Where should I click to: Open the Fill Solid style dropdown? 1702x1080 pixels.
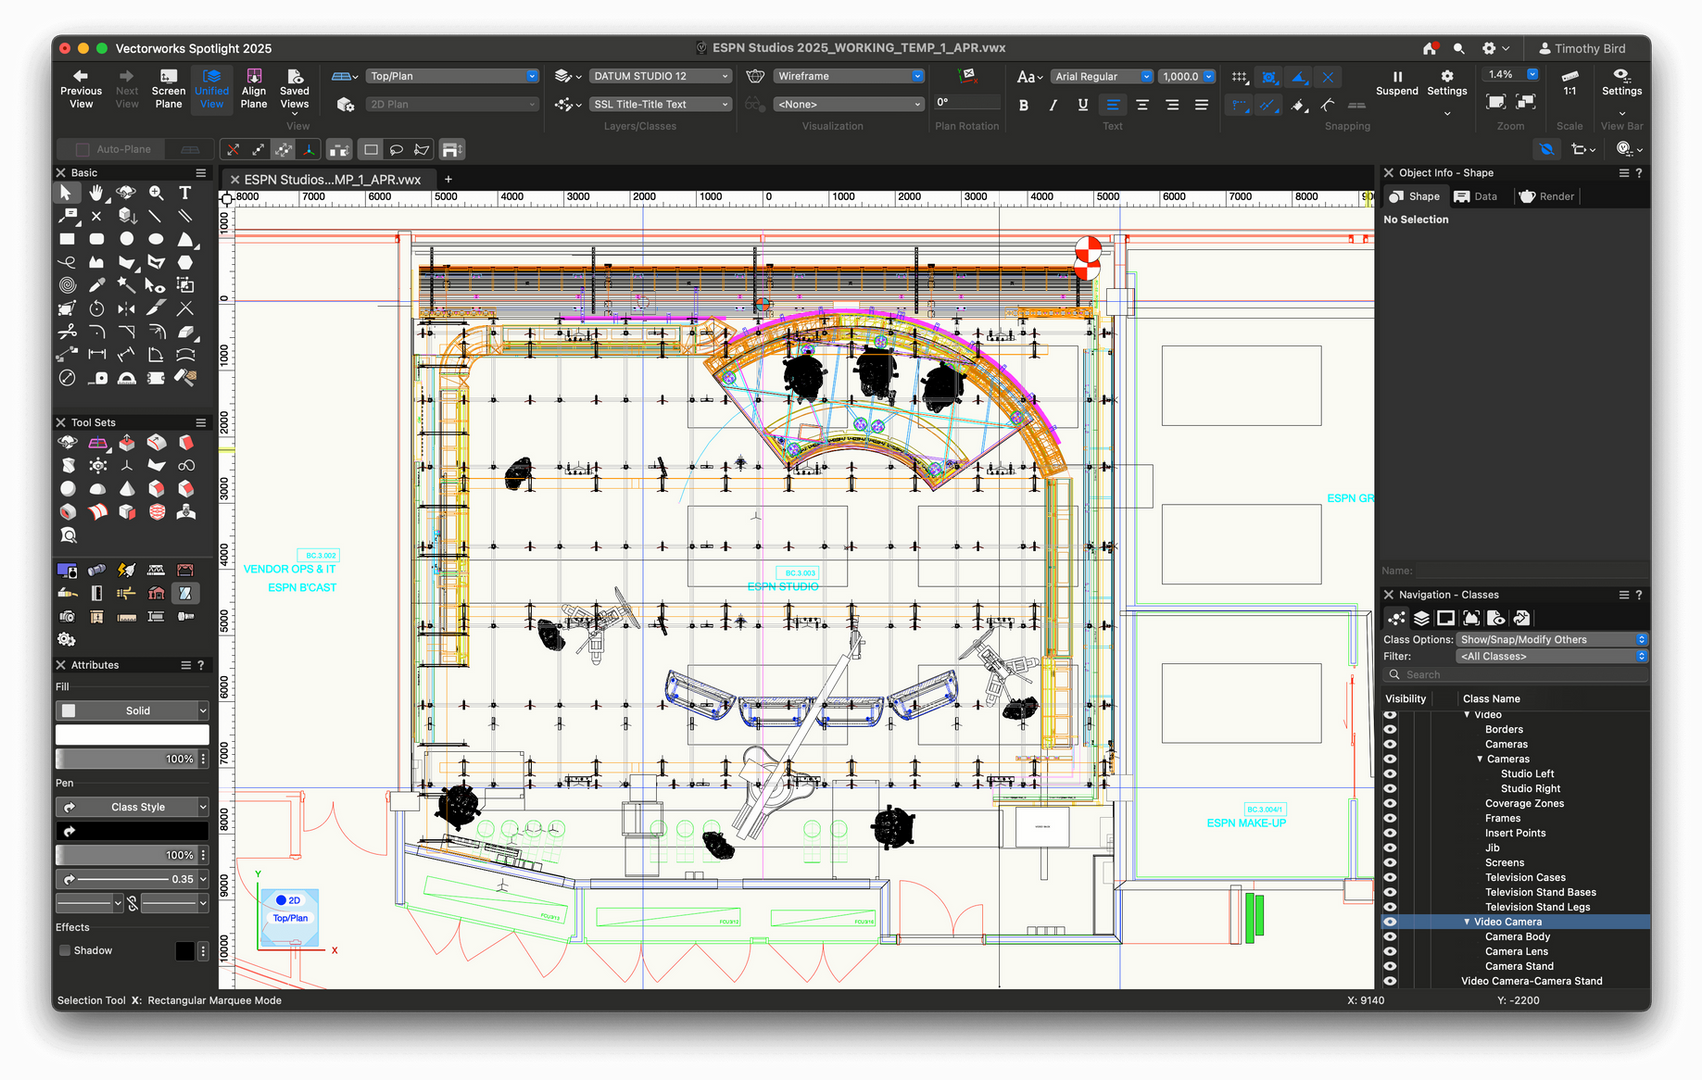[x=132, y=711]
